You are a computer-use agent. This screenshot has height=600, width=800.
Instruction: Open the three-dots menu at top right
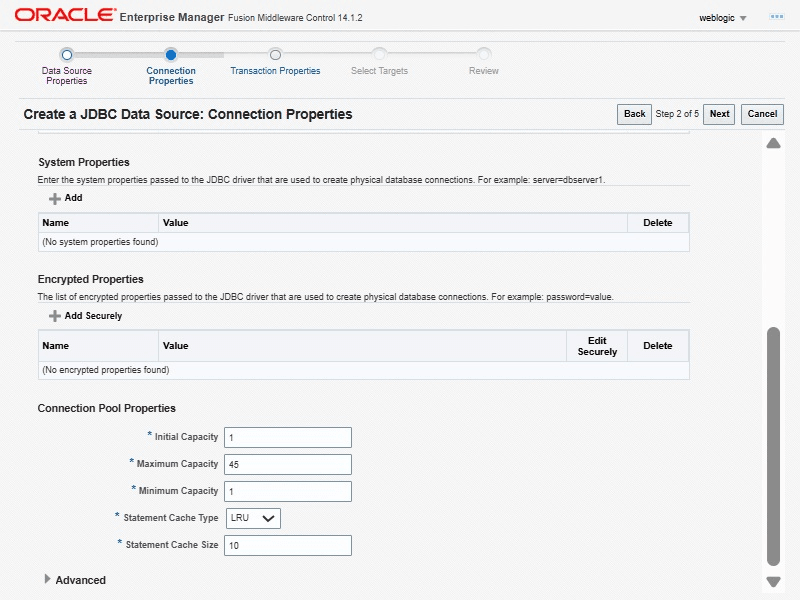pyautogui.click(x=776, y=17)
